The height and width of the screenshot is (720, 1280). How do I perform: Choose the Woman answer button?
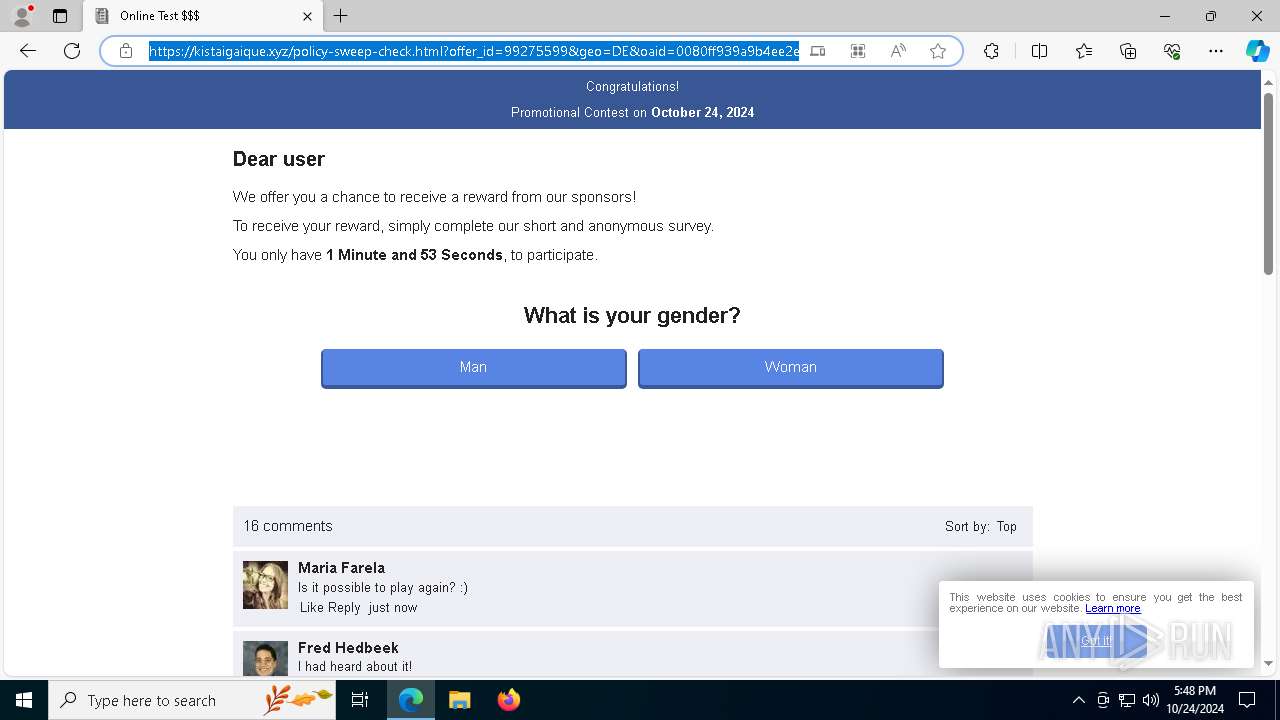click(791, 368)
